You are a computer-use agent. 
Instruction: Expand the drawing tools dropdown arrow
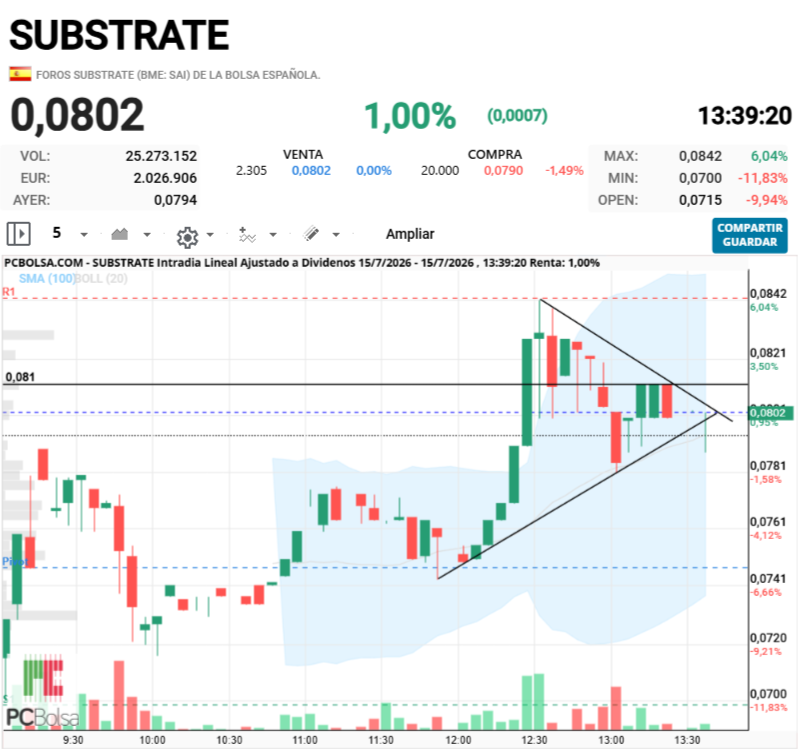(336, 235)
